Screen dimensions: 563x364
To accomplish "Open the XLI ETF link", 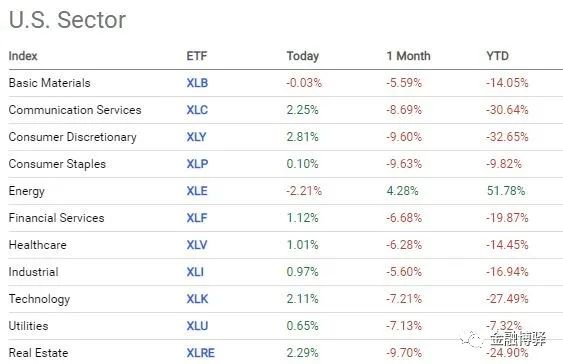I will coord(195,272).
